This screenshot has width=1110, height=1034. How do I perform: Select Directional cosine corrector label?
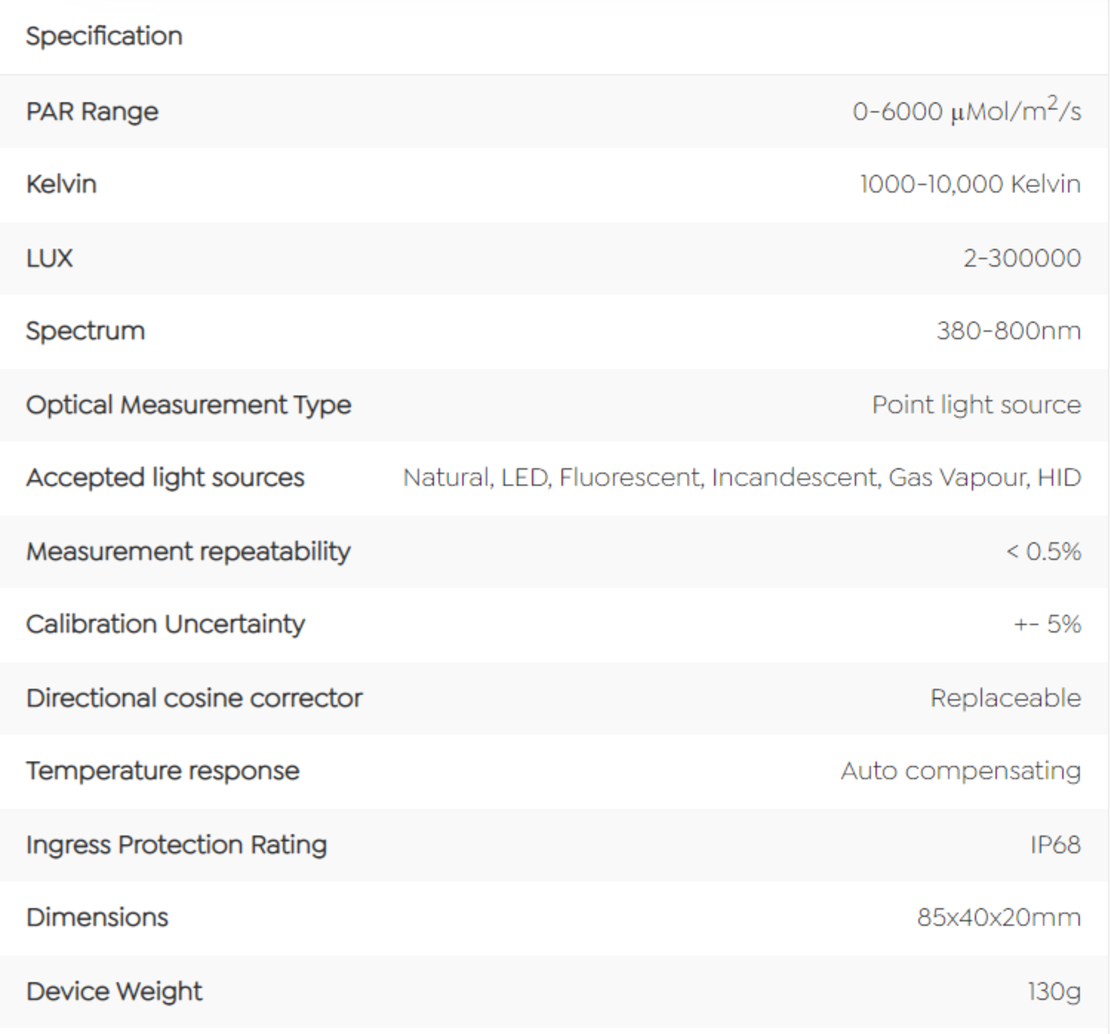[194, 699]
